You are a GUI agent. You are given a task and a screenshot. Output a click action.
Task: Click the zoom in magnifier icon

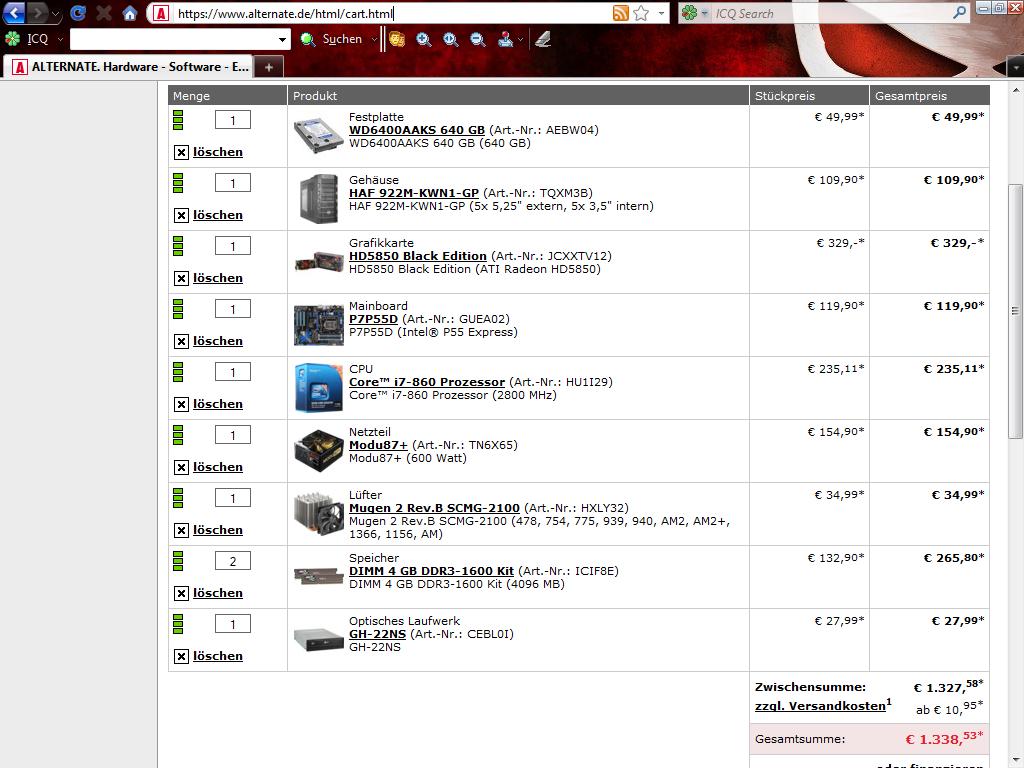coord(424,40)
